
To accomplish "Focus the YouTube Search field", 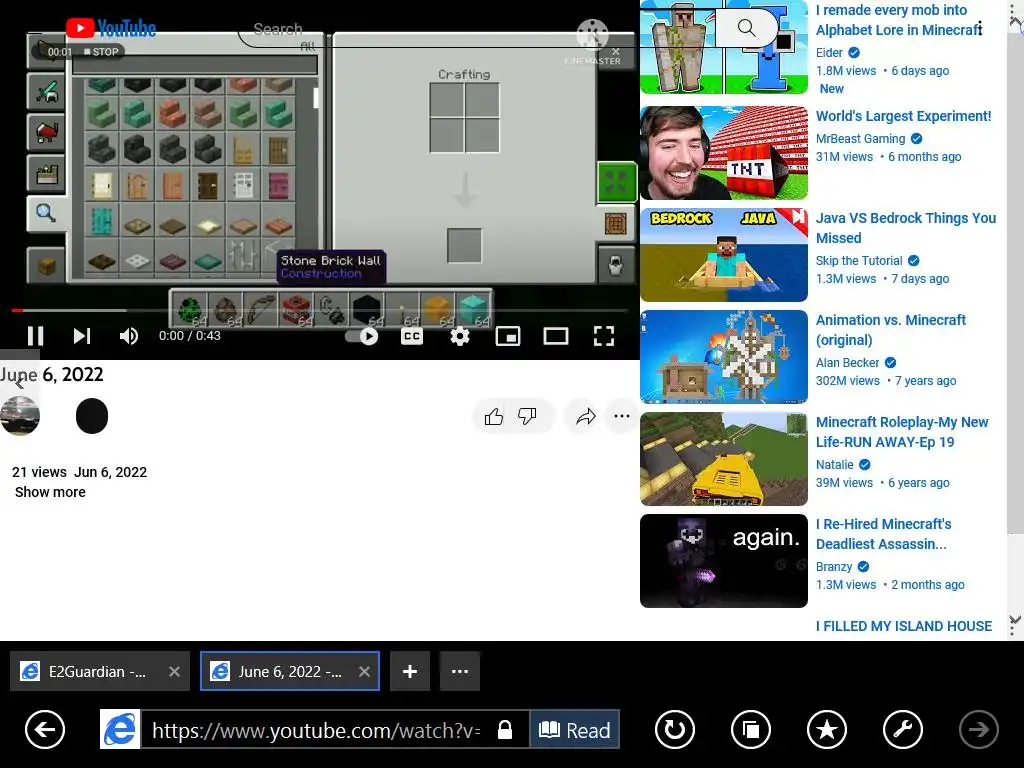I will tap(477, 29).
